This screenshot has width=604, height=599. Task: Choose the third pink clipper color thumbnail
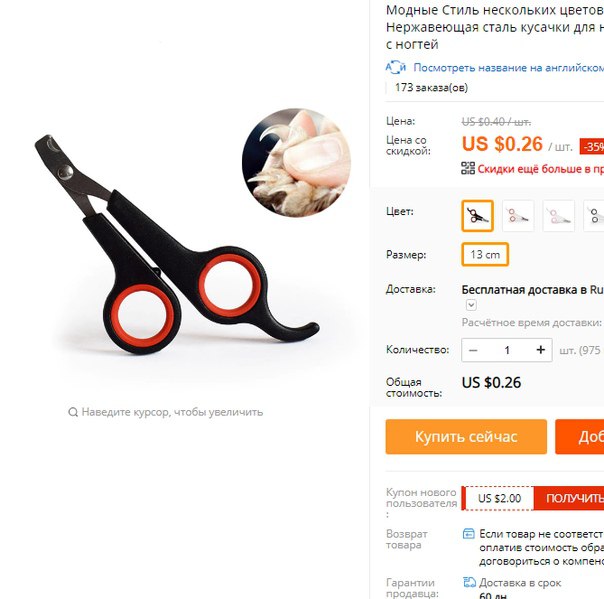[559, 216]
